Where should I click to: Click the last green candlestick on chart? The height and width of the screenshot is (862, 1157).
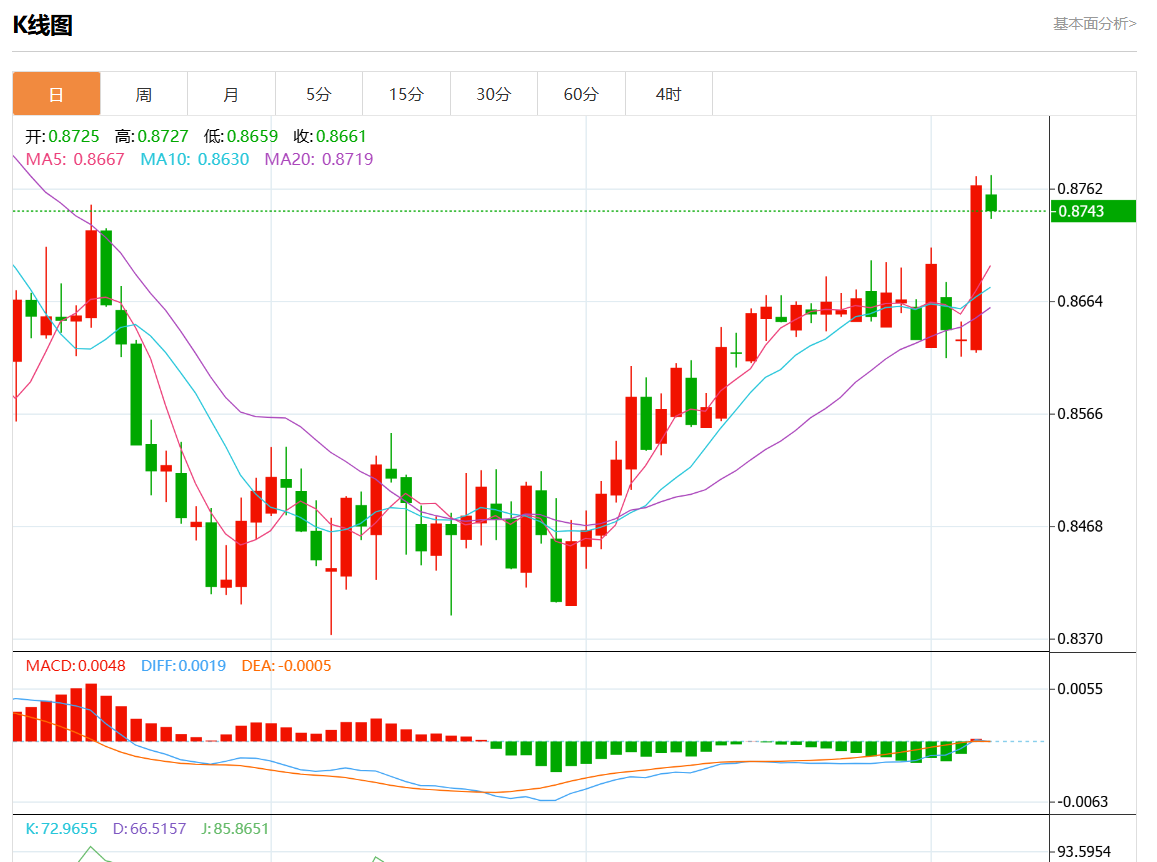[991, 202]
